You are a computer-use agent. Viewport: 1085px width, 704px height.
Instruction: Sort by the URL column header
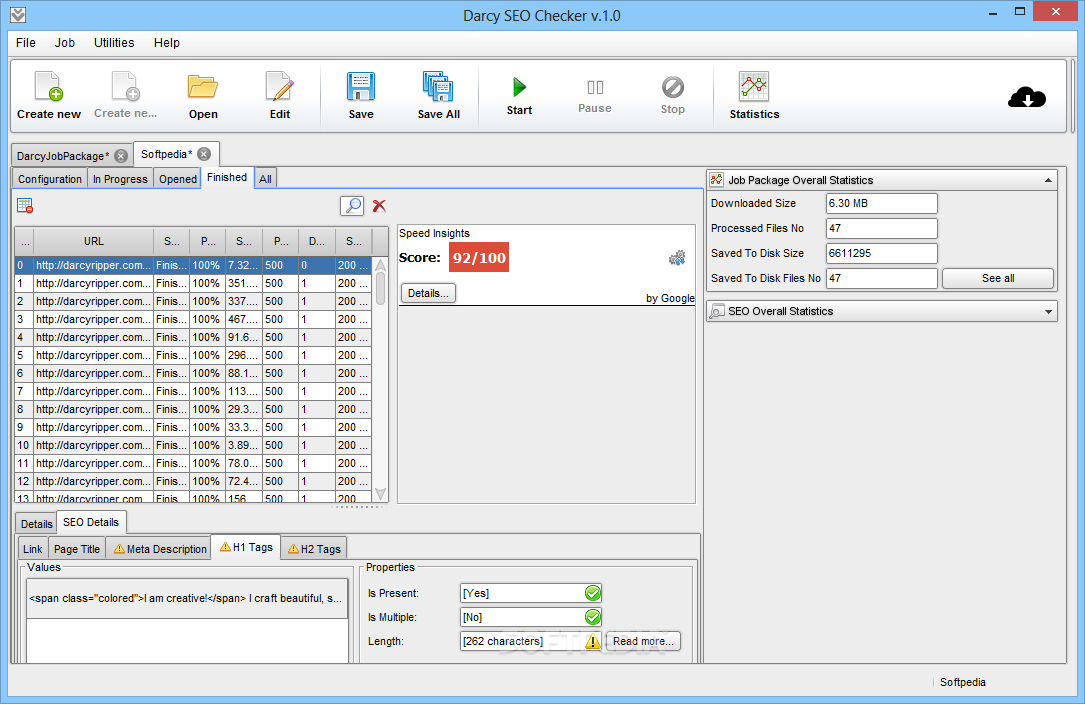pos(93,241)
